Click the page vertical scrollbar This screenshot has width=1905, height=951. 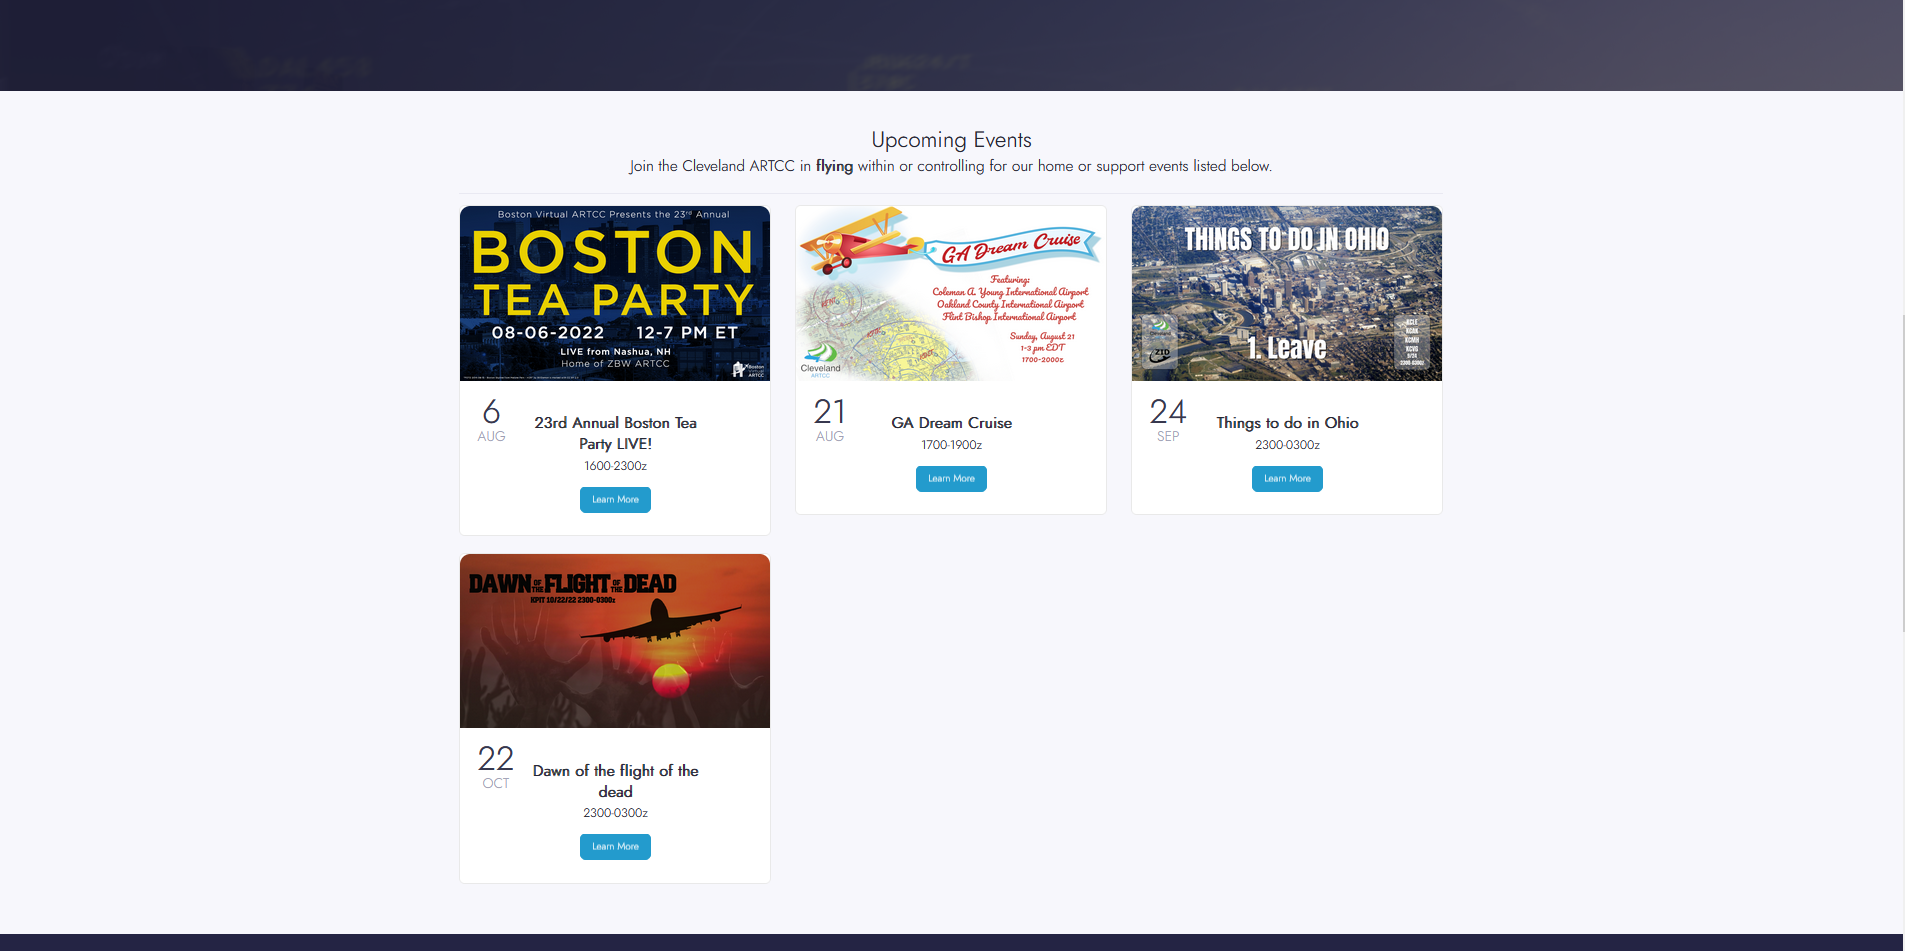click(x=1904, y=472)
